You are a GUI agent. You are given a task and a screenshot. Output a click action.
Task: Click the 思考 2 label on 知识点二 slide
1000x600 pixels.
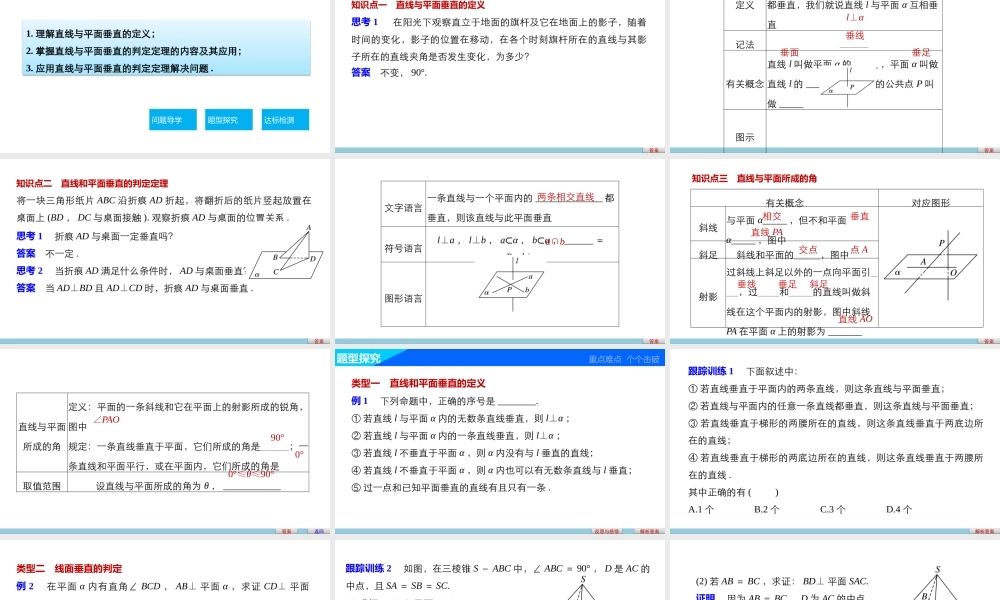(x=29, y=271)
